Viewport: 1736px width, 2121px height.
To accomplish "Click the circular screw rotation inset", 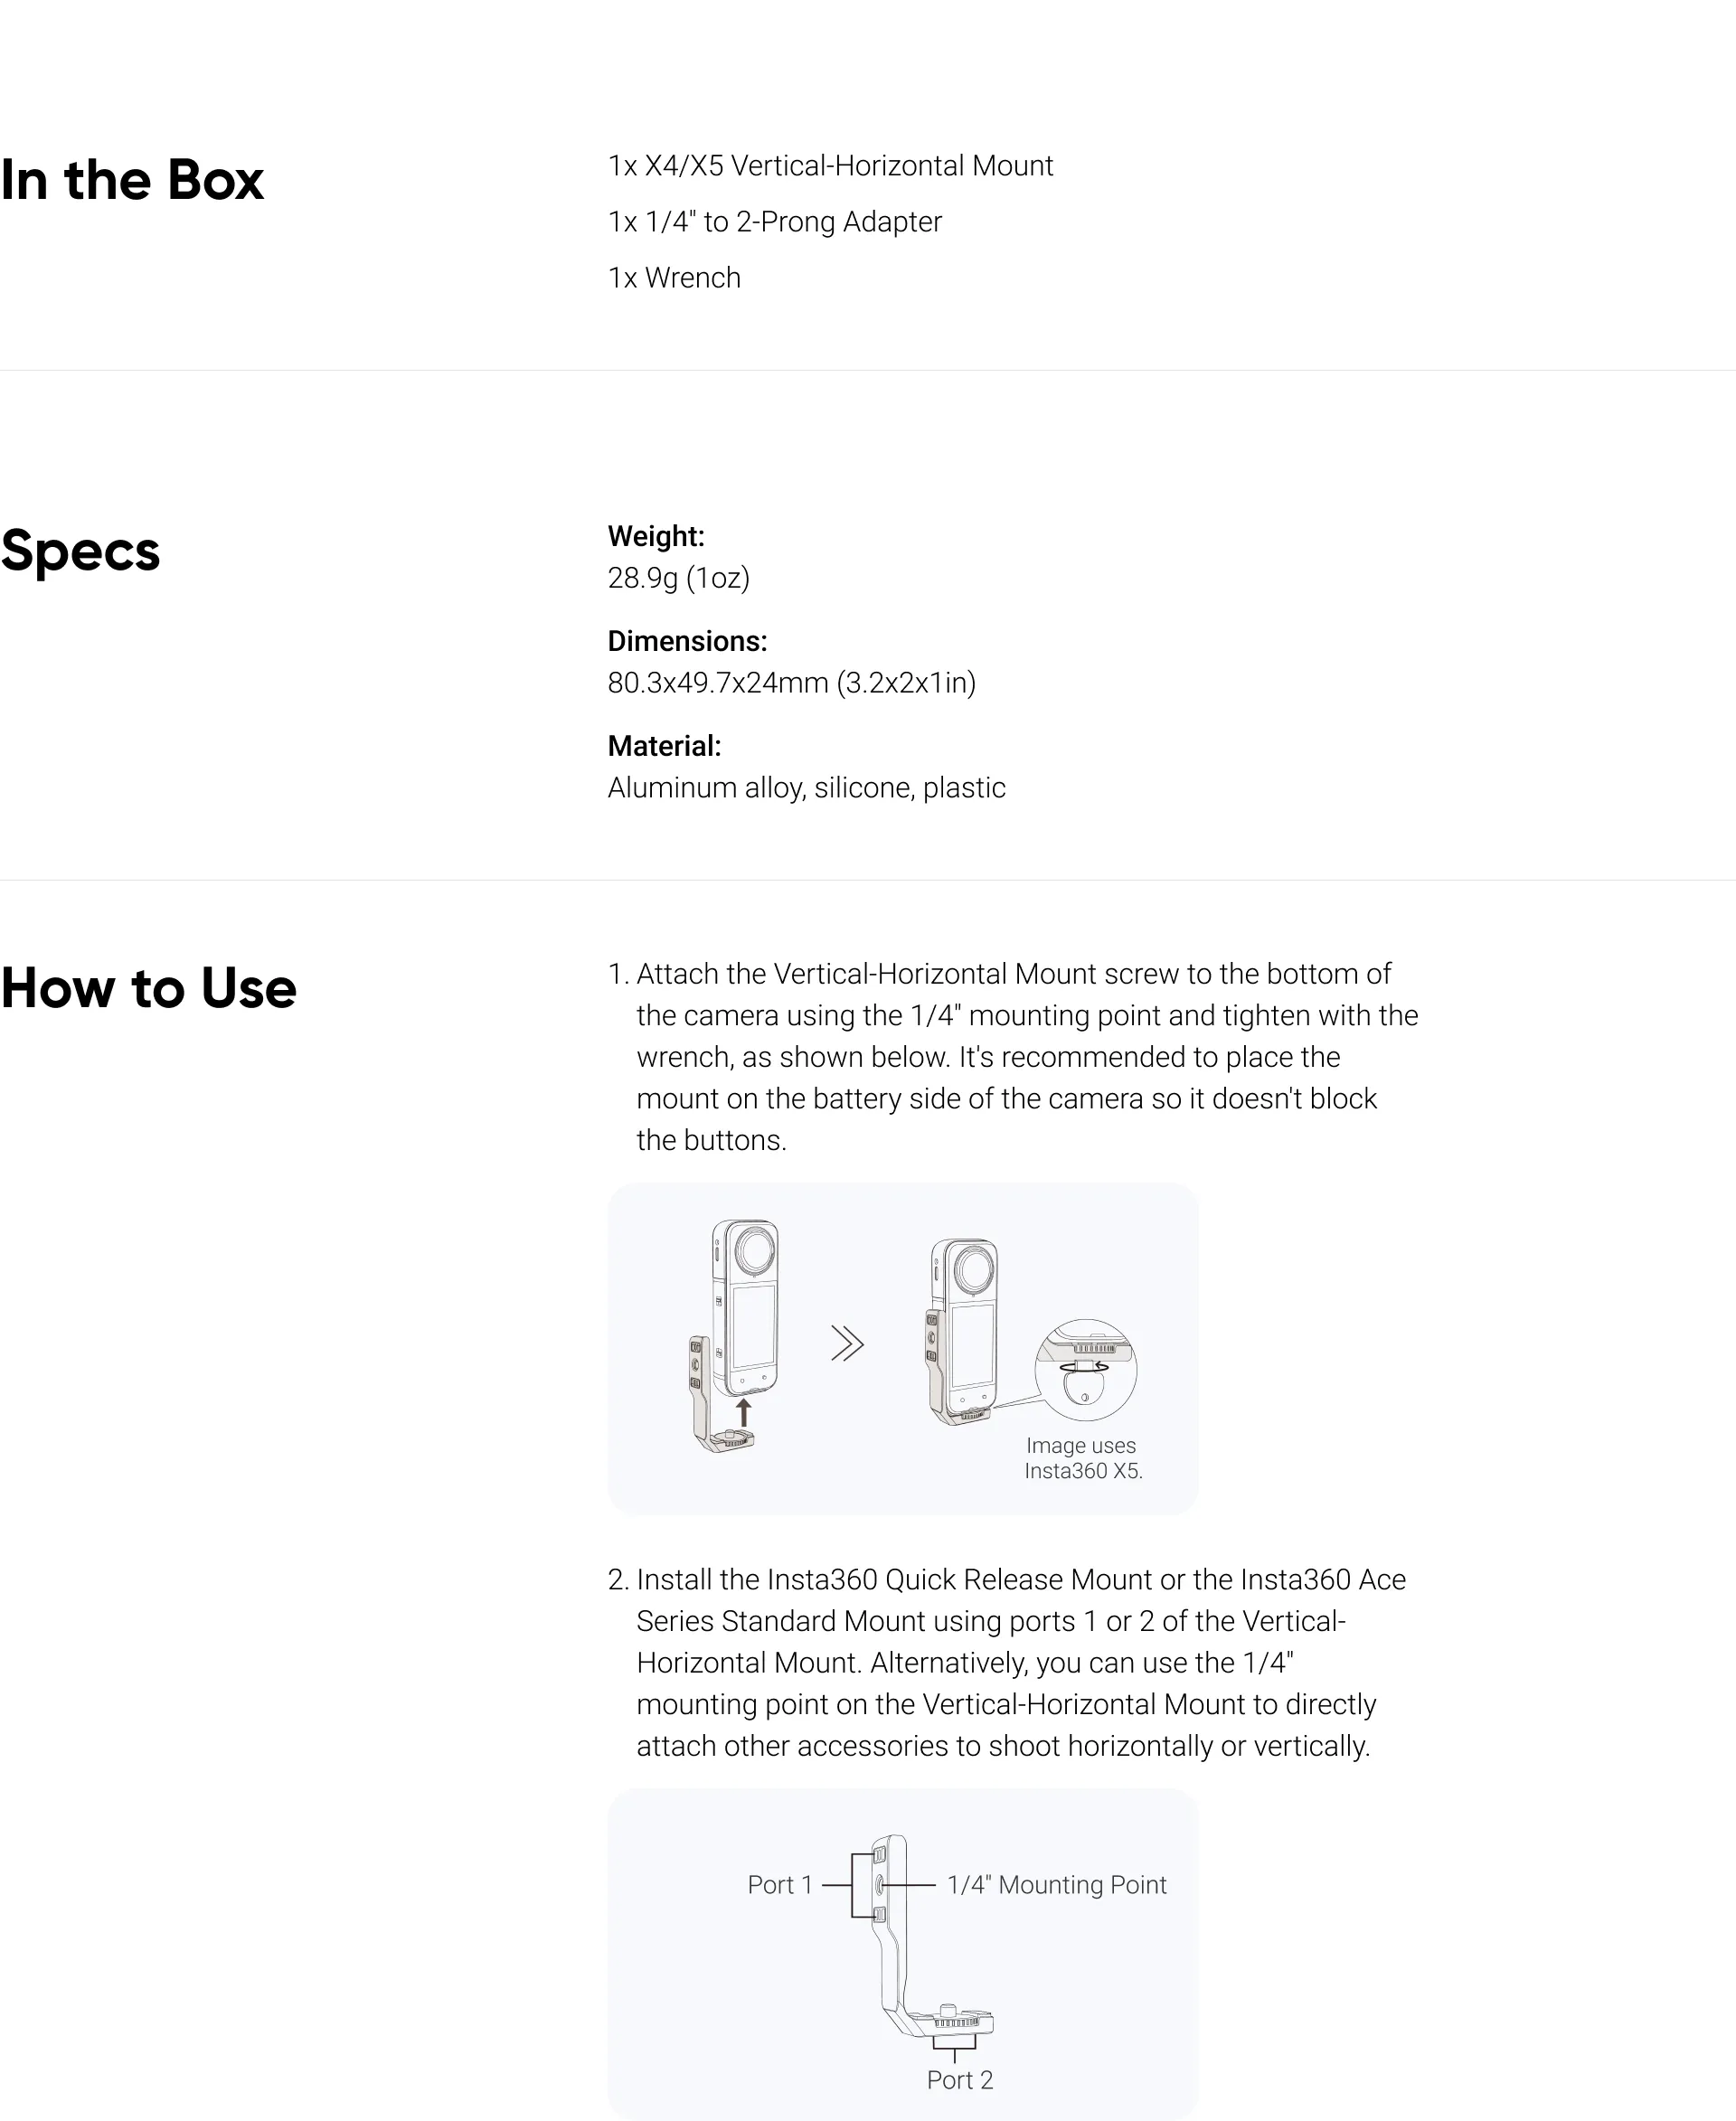I will [1085, 1369].
